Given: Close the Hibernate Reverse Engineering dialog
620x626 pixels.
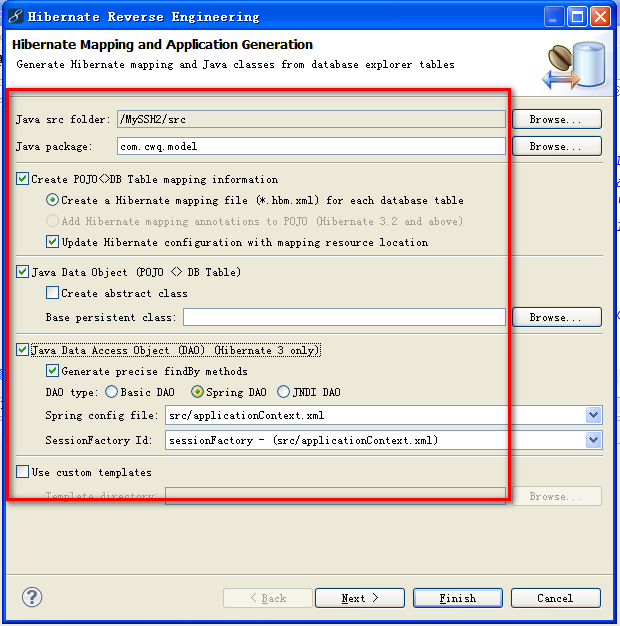Looking at the screenshot, I should 600,17.
